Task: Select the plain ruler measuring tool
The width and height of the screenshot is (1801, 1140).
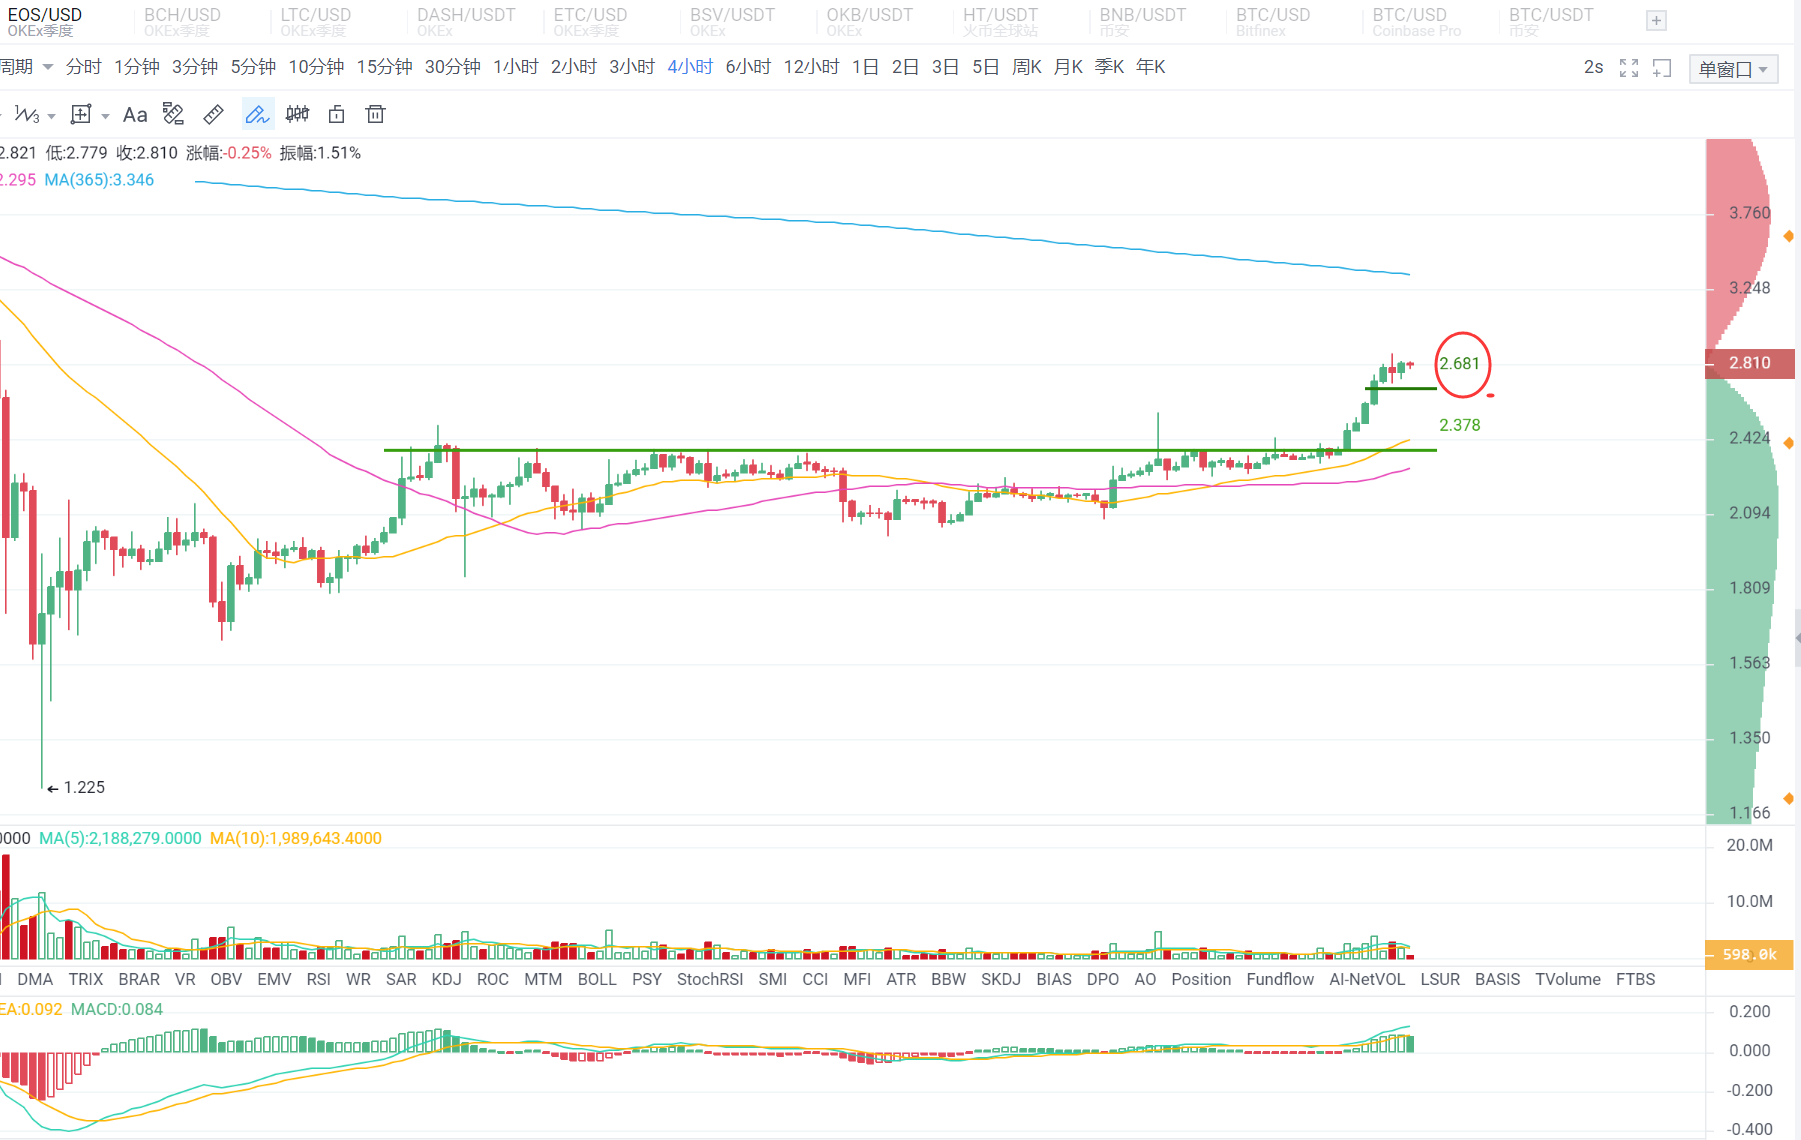Action: point(213,115)
